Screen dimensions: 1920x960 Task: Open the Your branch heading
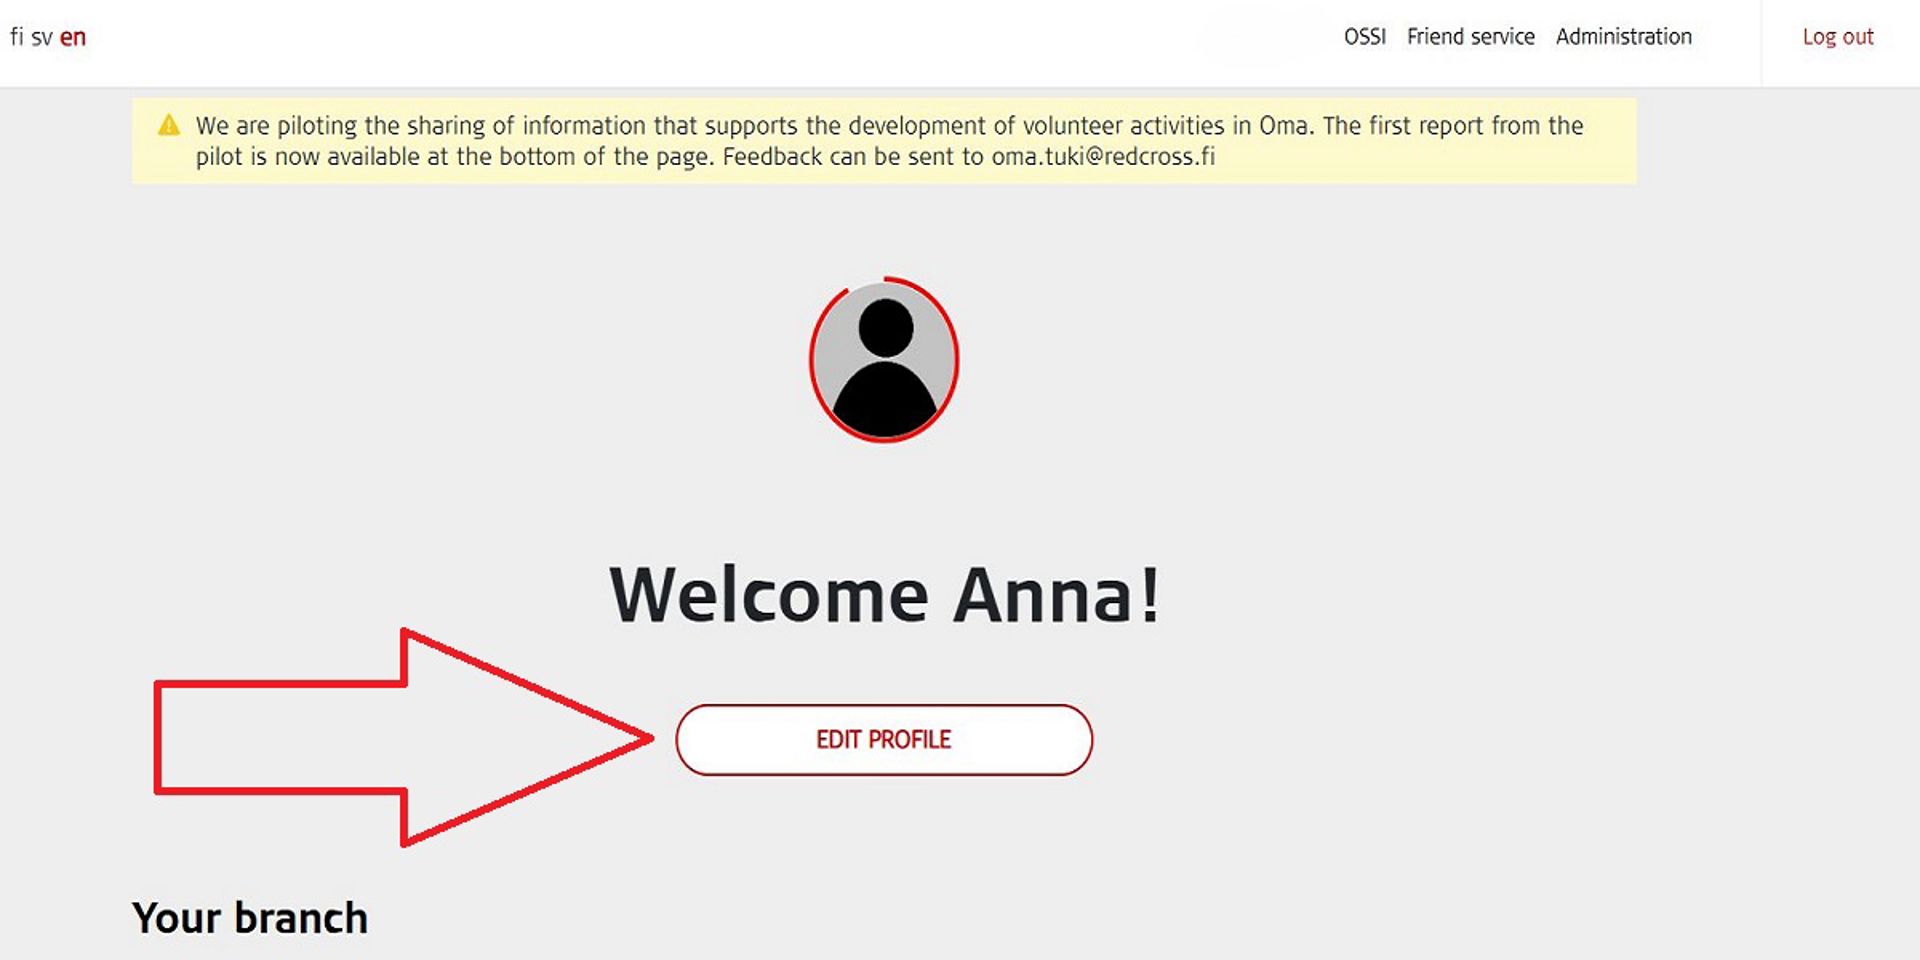[x=251, y=916]
